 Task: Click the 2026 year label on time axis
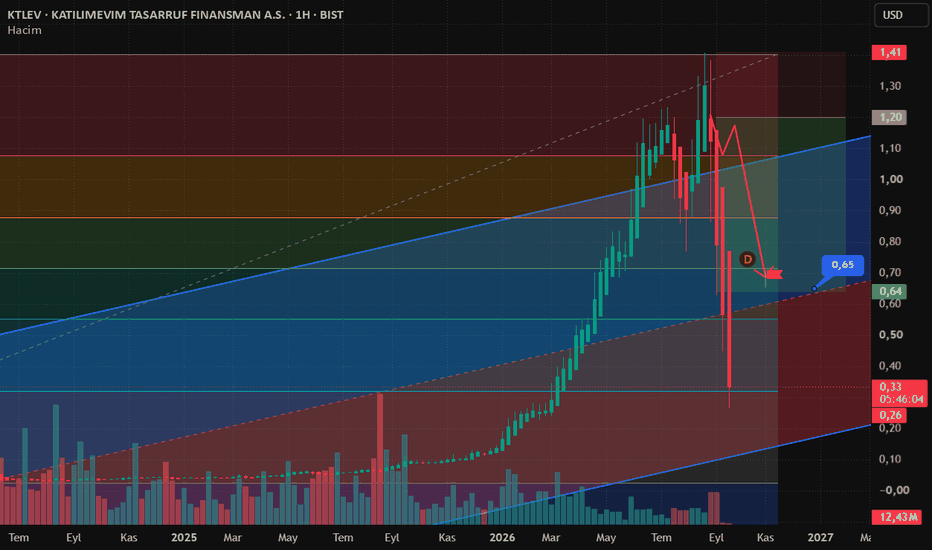pos(502,538)
